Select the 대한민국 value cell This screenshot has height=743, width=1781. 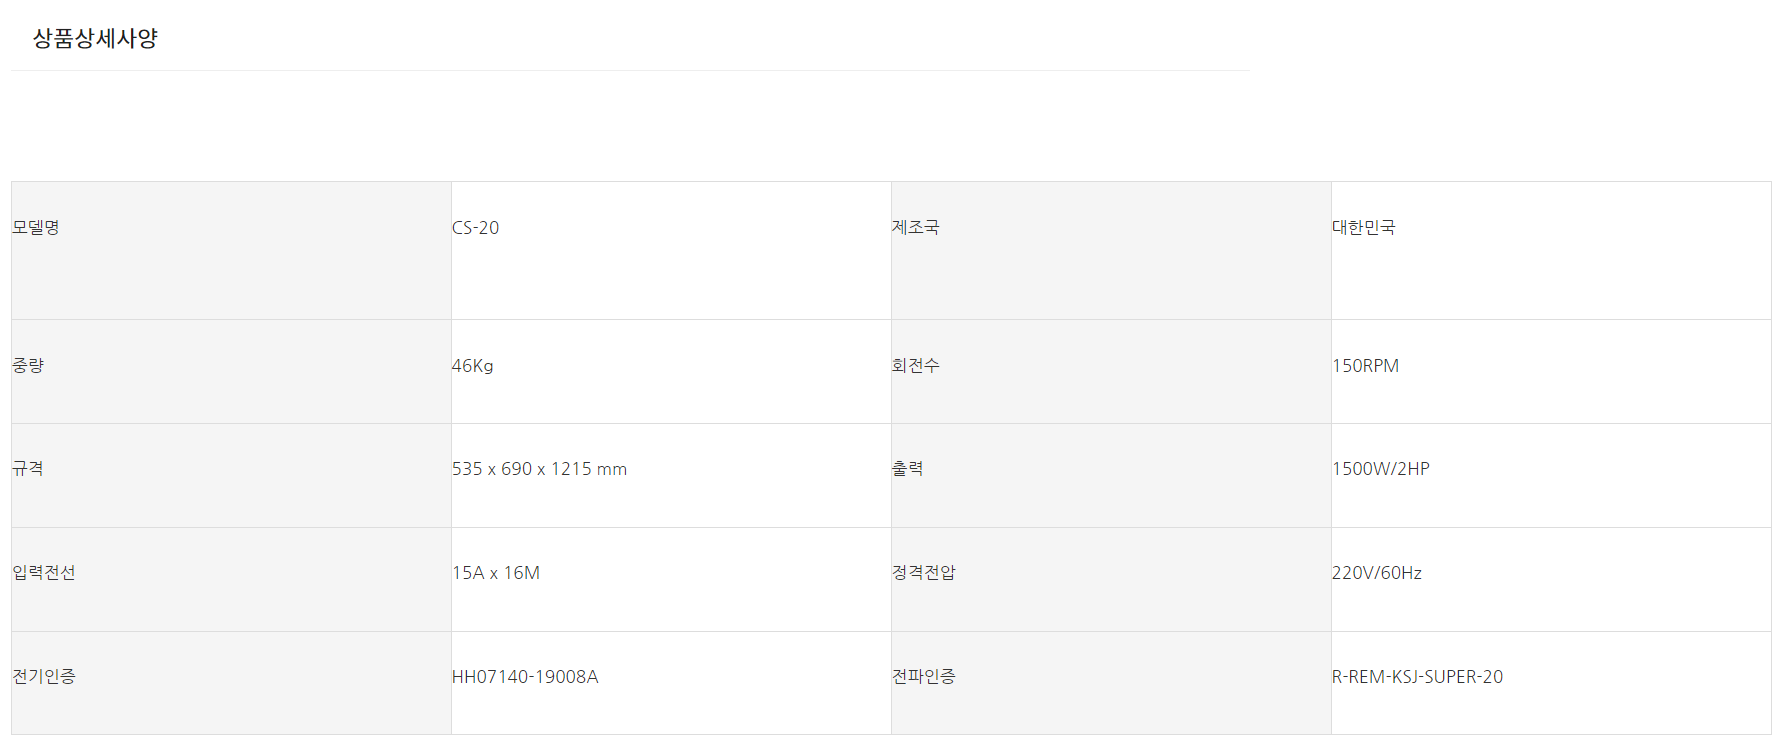pos(1363,228)
